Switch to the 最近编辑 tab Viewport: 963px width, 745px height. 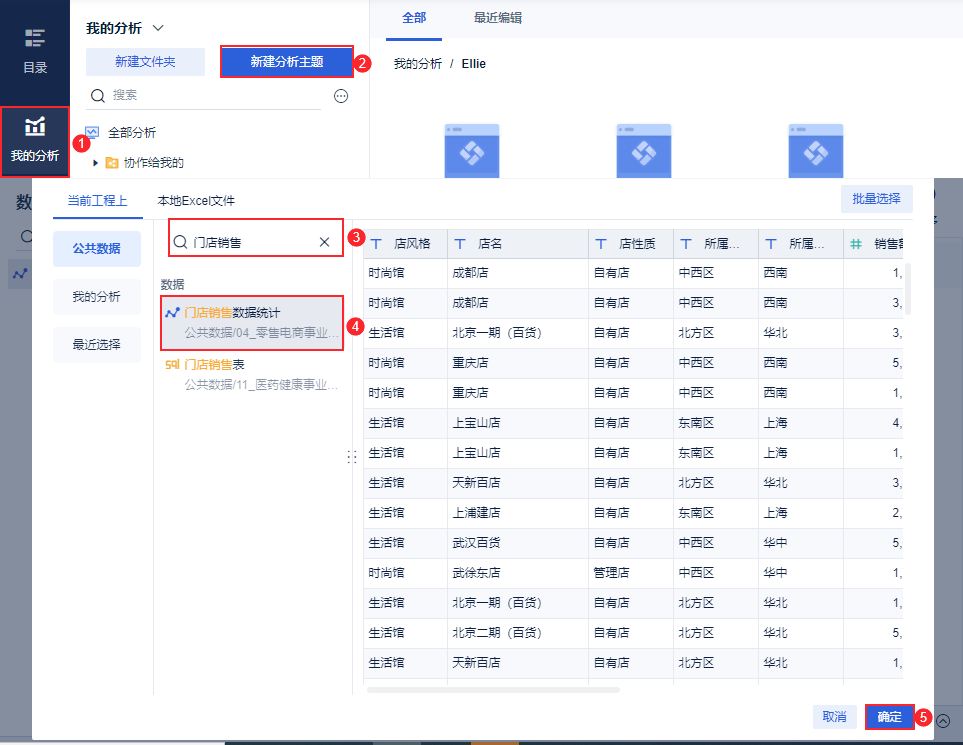[x=497, y=18]
